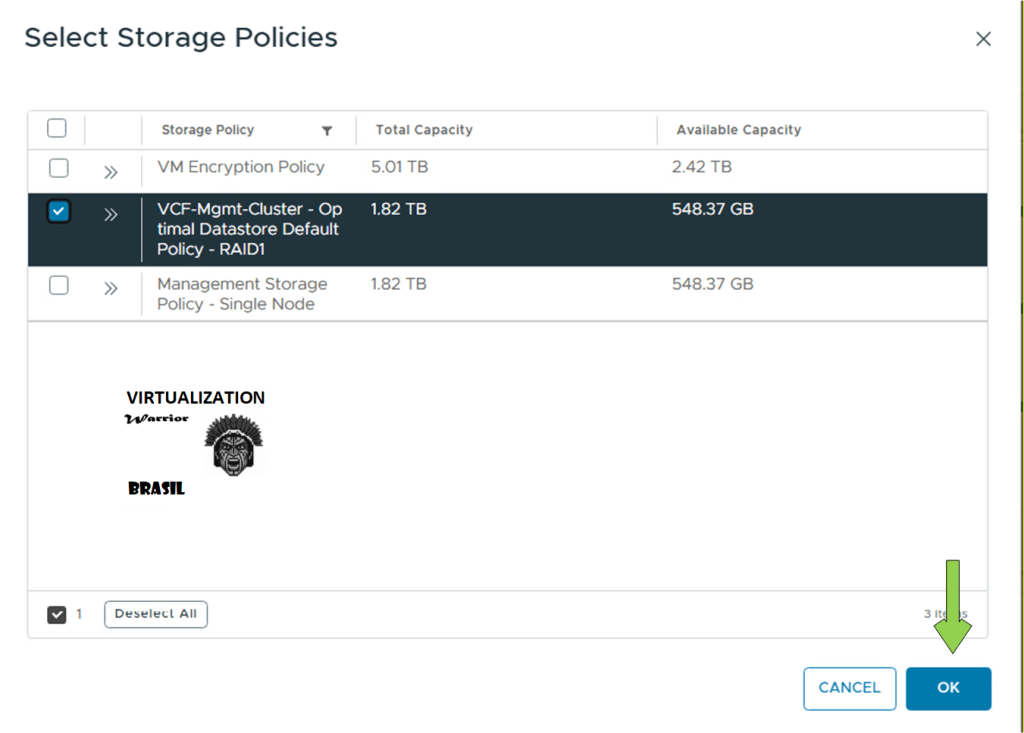The width and height of the screenshot is (1024, 733).
Task: Sort by Available Capacity column header
Action: point(738,130)
